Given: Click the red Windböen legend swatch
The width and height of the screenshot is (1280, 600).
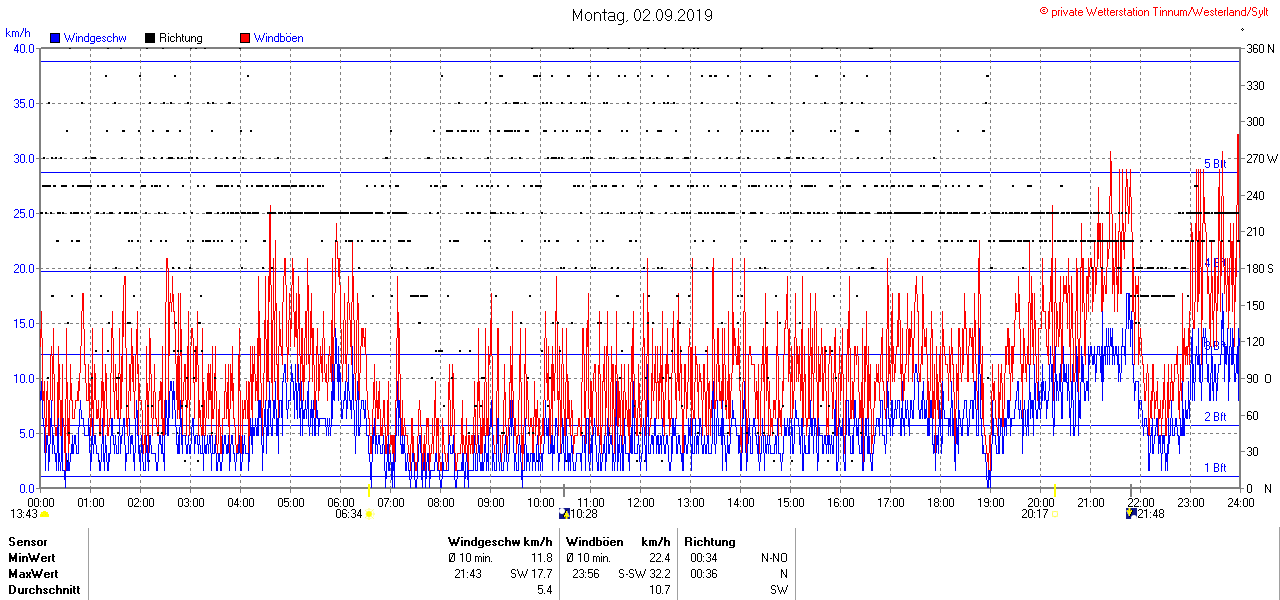Looking at the screenshot, I should [245, 38].
